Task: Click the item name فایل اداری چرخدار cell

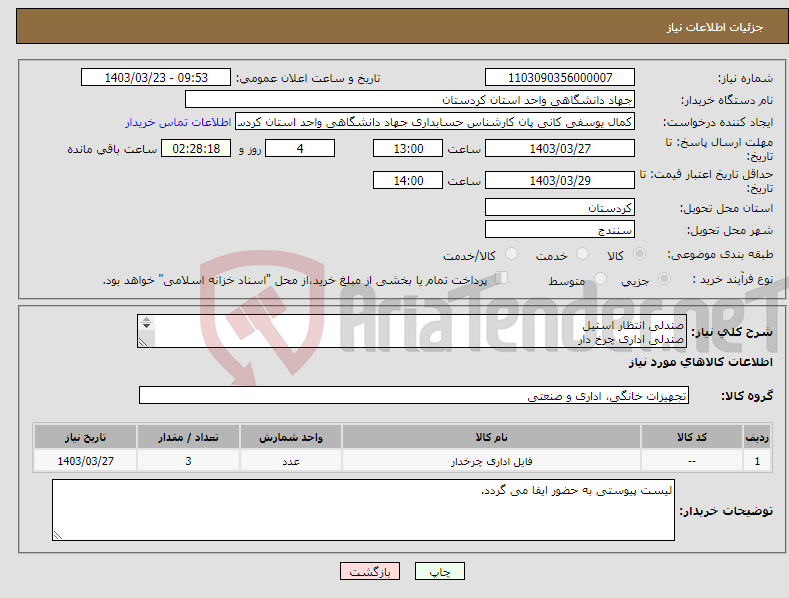Action: click(491, 461)
